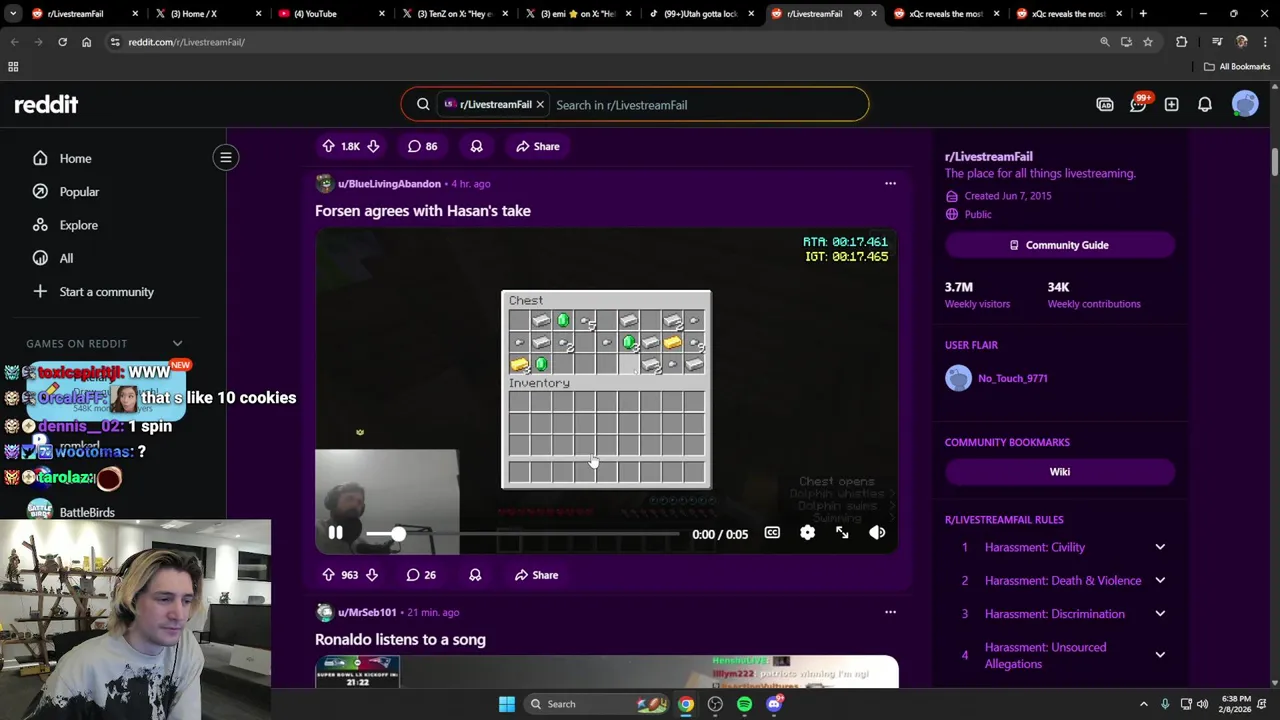Expand Harassment: Death & Violence rule

pyautogui.click(x=1160, y=580)
